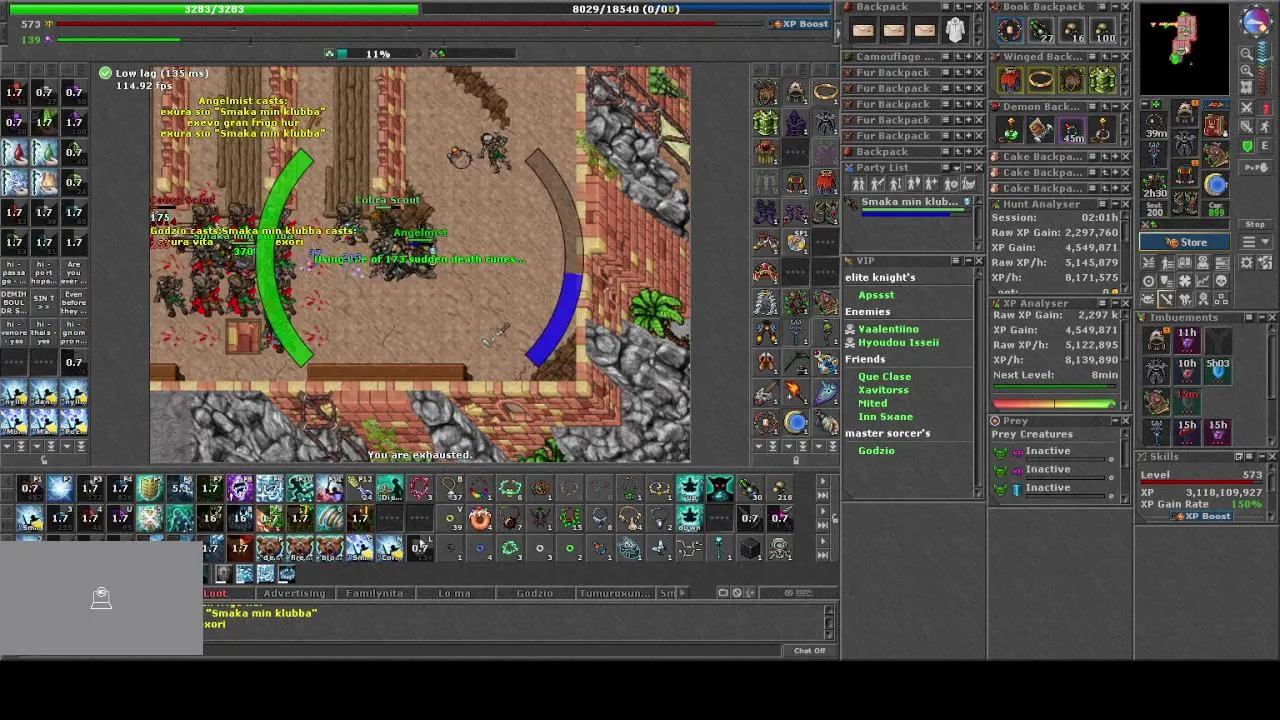Click the minimap view
Image resolution: width=1280 pixels, height=720 pixels.
coord(1184,50)
